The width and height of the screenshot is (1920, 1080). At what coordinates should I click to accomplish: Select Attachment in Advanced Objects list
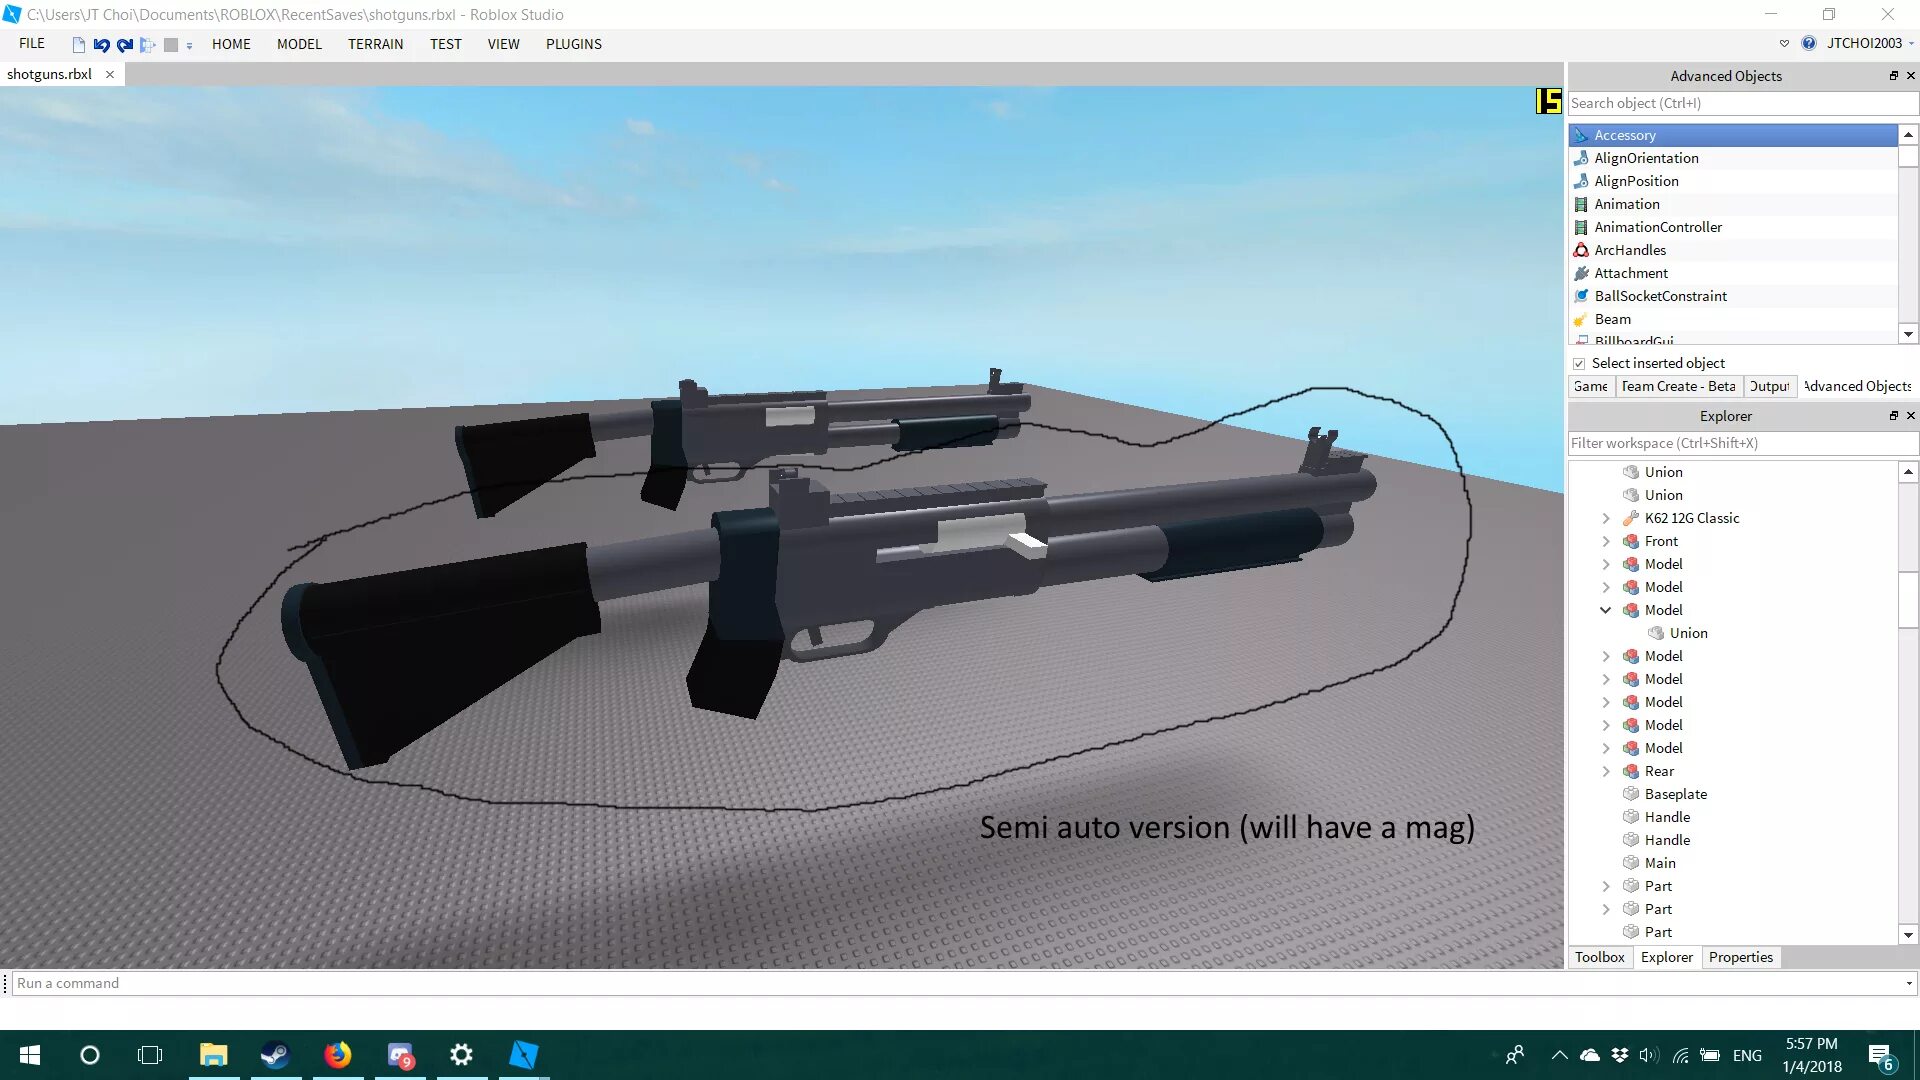[x=1630, y=273]
